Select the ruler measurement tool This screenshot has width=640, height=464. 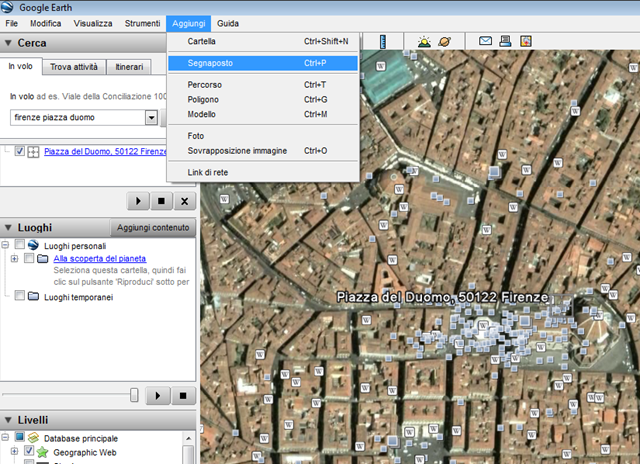click(x=382, y=42)
